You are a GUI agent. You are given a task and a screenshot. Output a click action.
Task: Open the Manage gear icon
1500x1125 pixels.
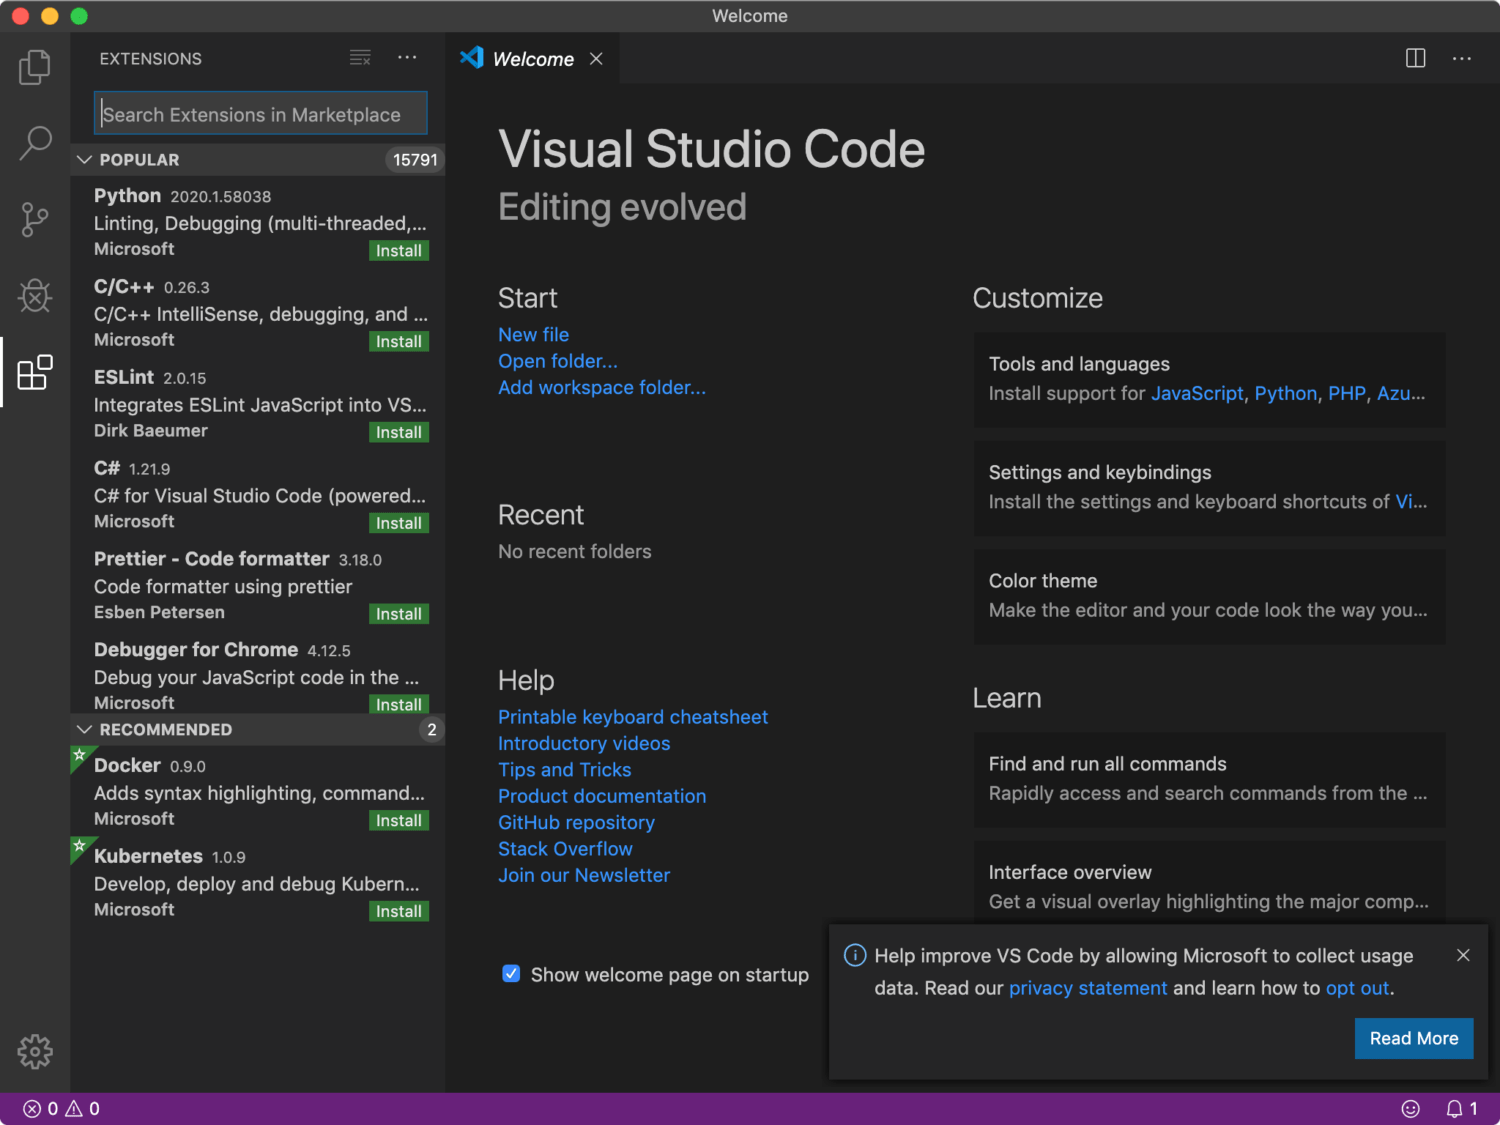[x=35, y=1051]
